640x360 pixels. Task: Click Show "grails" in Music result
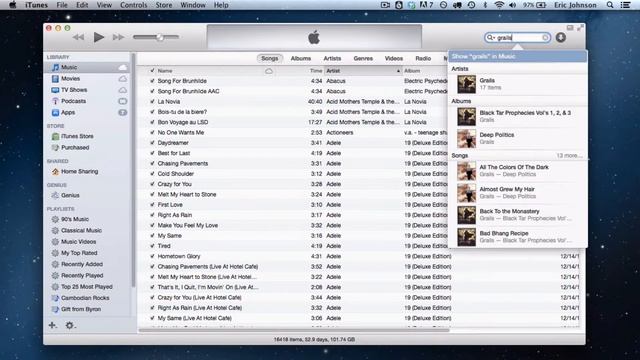pos(518,56)
